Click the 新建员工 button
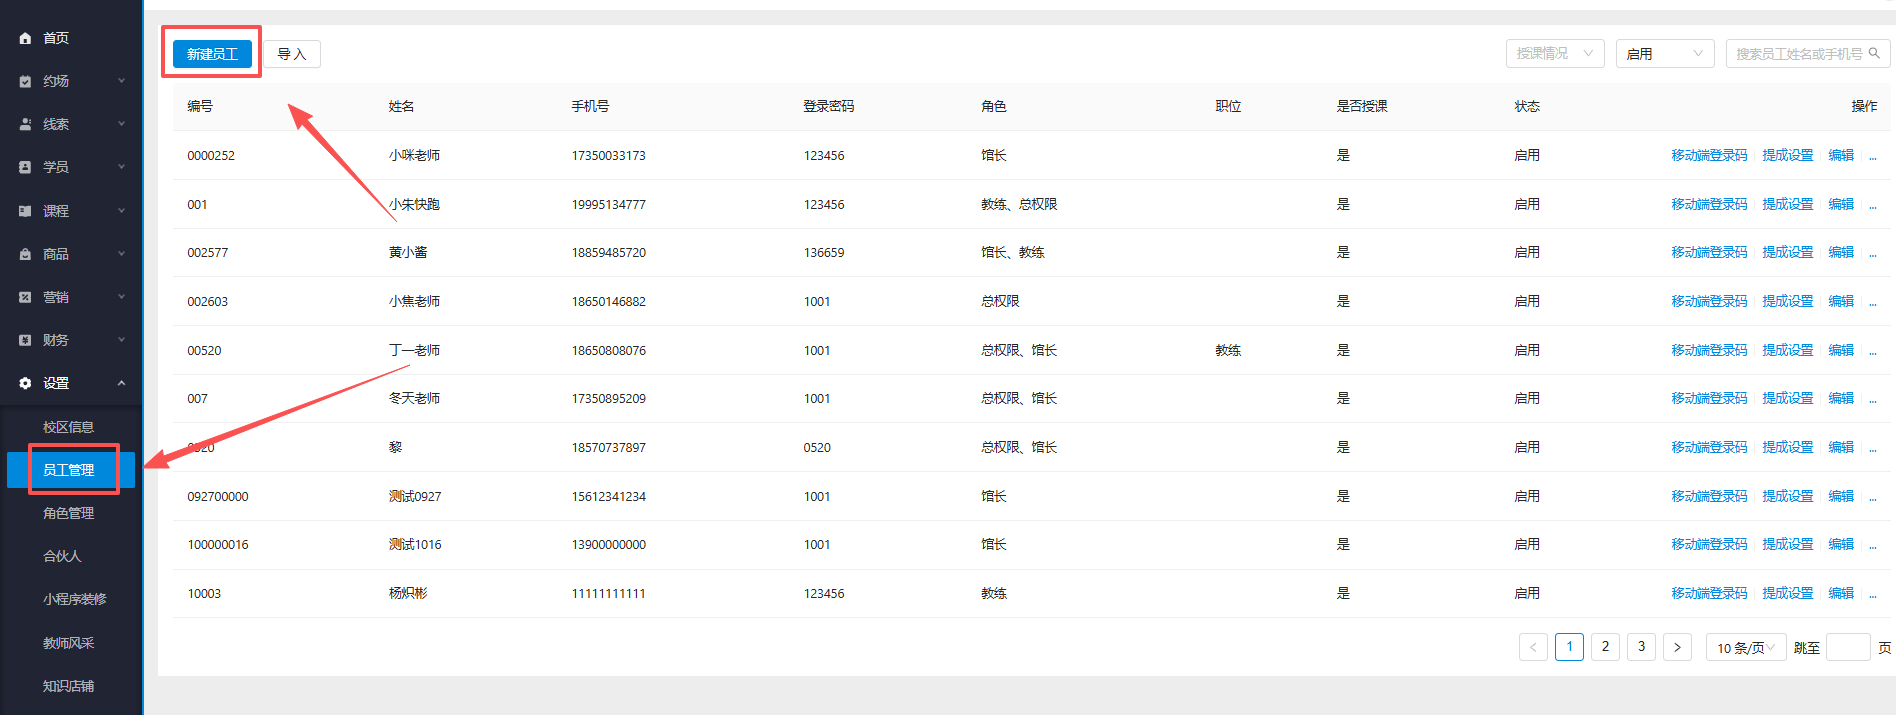 pyautogui.click(x=212, y=54)
